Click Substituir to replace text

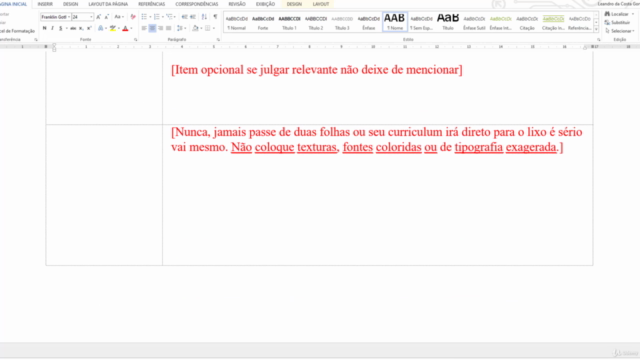(618, 22)
